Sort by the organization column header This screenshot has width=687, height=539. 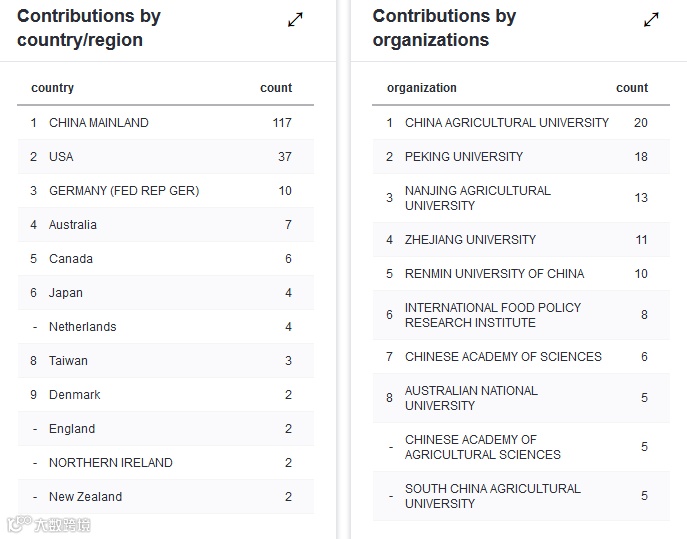pyautogui.click(x=422, y=88)
